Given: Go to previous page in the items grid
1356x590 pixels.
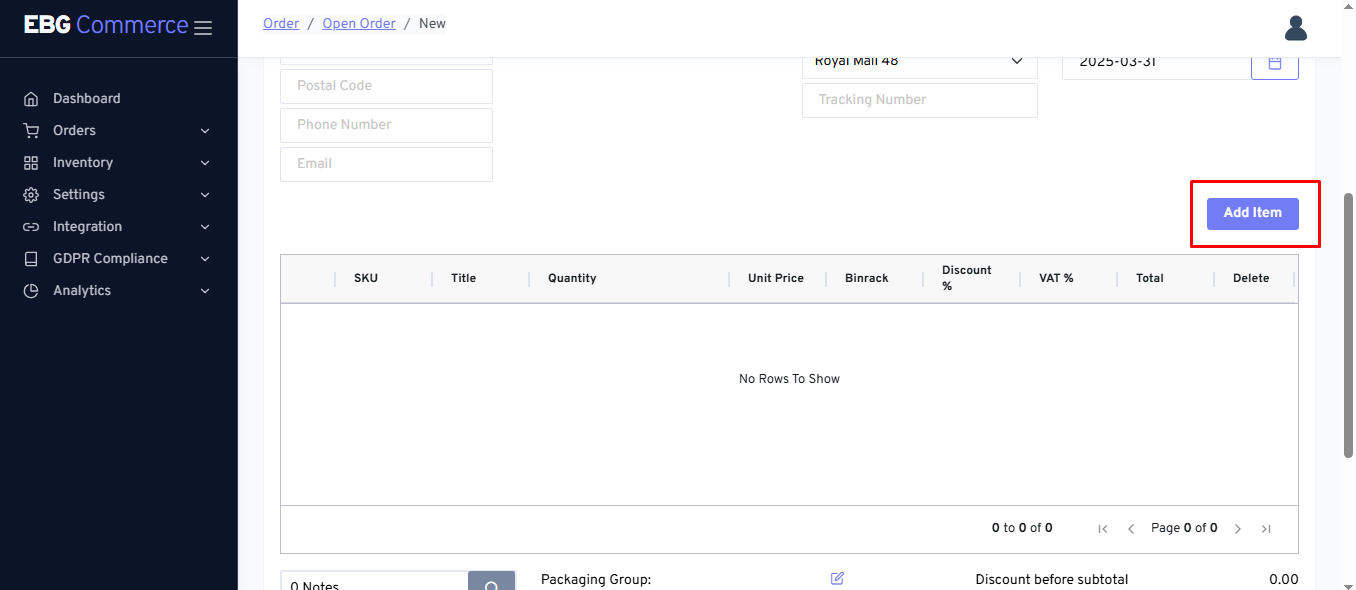Looking at the screenshot, I should pos(1131,529).
